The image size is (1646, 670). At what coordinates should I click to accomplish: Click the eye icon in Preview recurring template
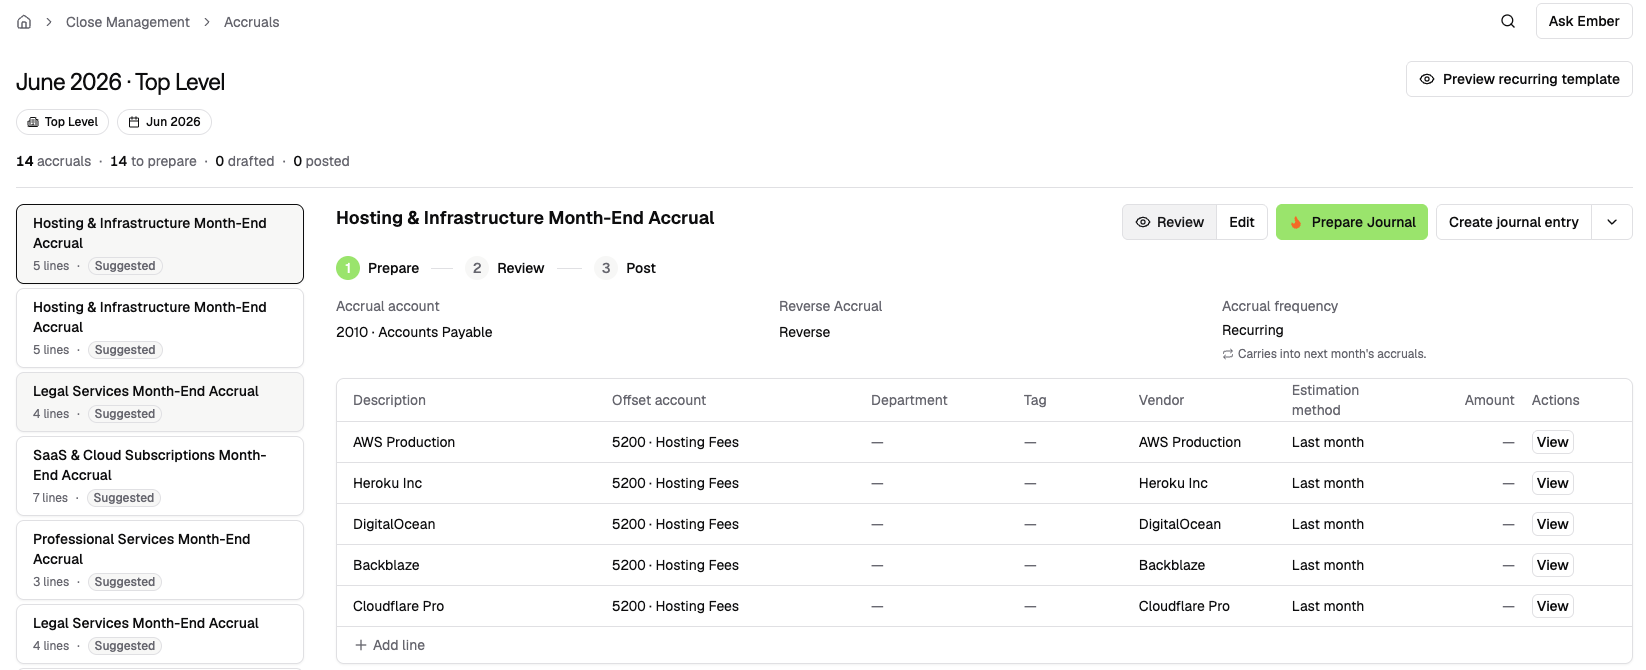coord(1427,79)
